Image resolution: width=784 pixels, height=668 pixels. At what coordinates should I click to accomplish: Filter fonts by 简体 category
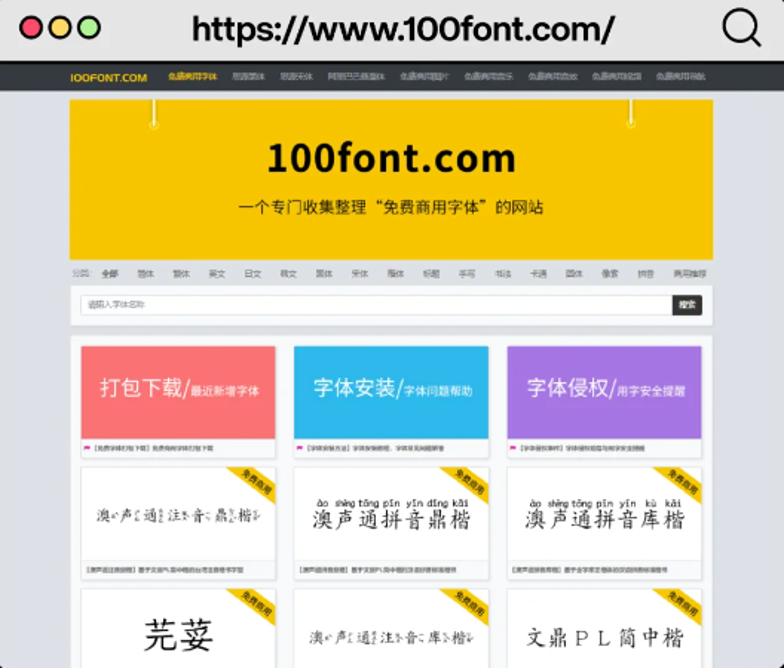pos(146,274)
